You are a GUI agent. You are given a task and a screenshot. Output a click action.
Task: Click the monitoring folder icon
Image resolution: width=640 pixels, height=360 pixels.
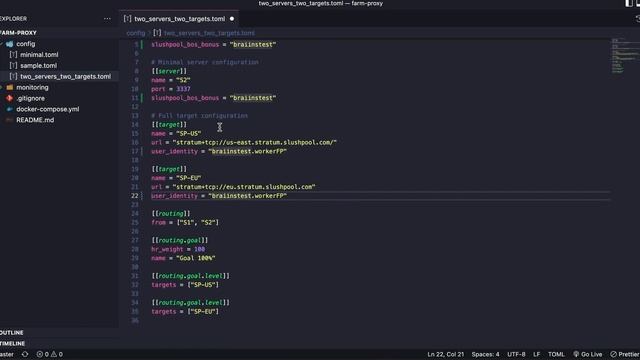click(10, 87)
